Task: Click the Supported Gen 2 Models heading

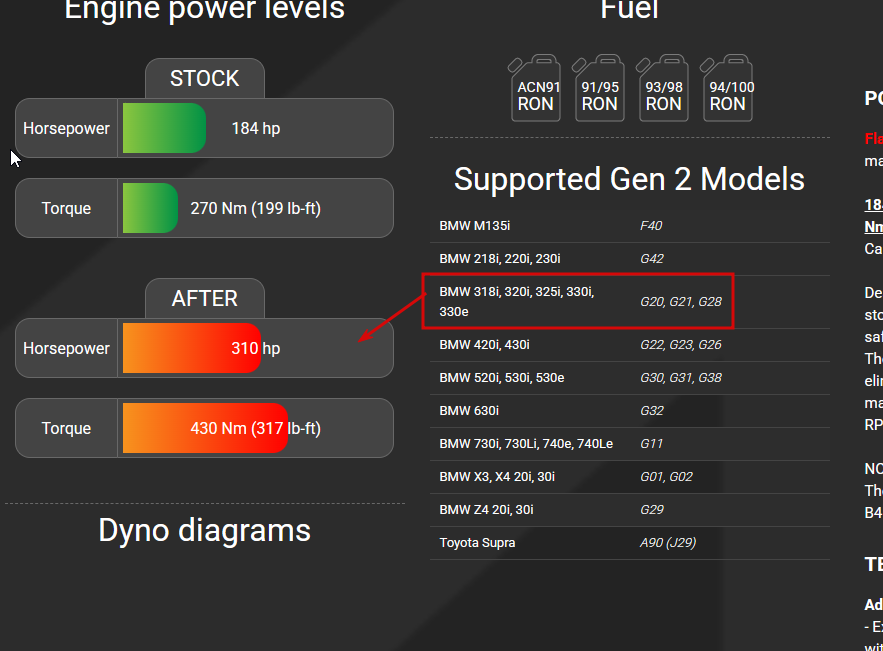Action: [629, 179]
